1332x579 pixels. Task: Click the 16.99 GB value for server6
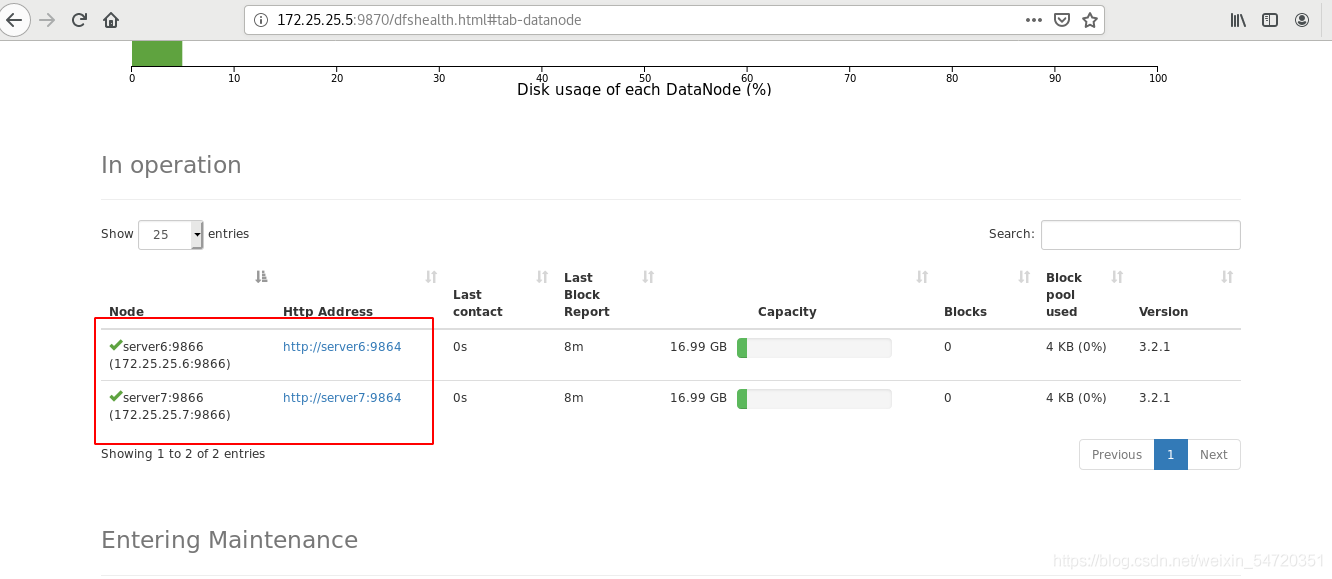point(698,347)
